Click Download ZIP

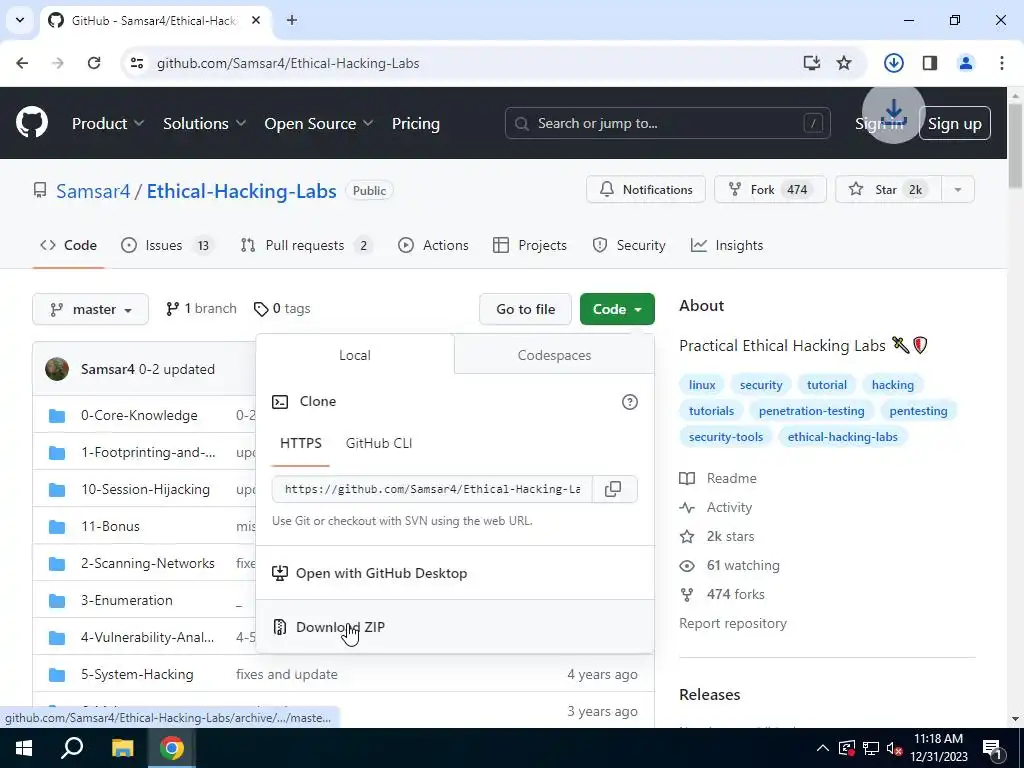[x=455, y=627]
